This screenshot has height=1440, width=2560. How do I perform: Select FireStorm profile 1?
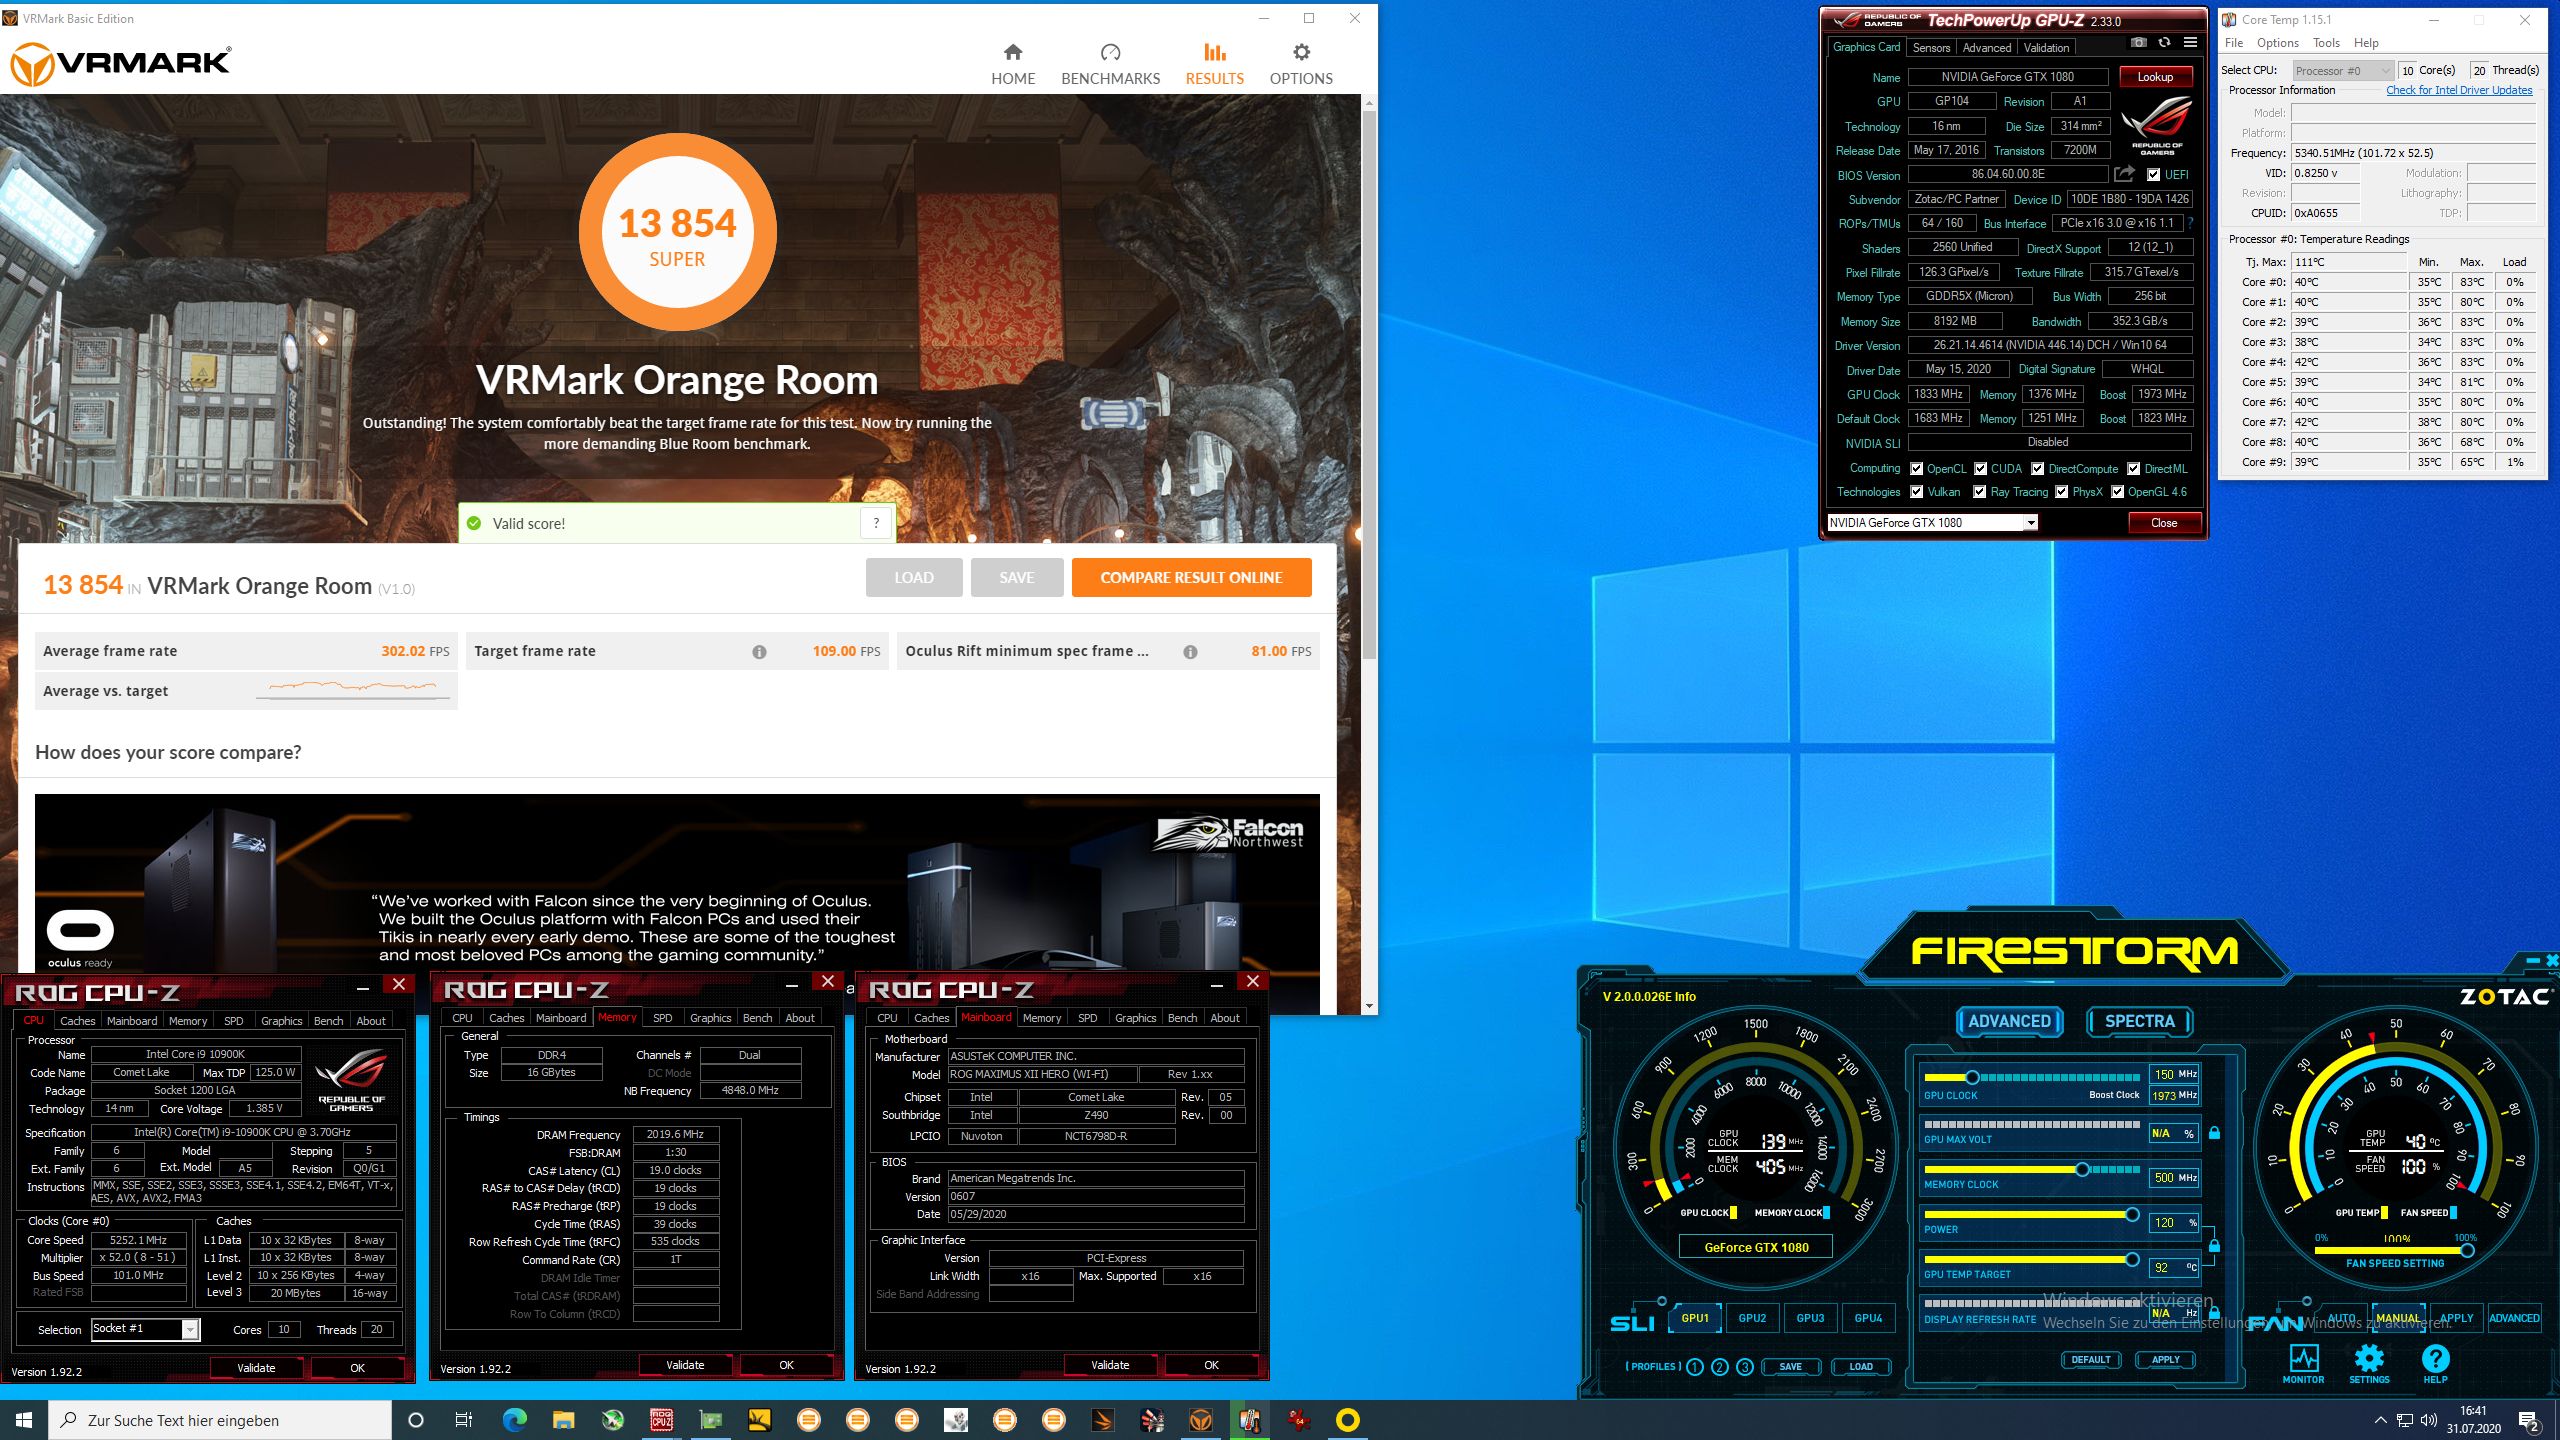tap(1694, 1367)
